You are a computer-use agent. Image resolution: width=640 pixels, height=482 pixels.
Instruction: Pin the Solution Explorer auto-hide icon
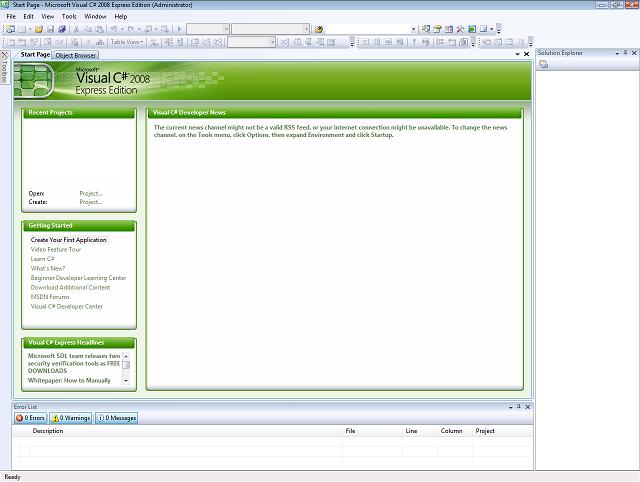(625, 53)
